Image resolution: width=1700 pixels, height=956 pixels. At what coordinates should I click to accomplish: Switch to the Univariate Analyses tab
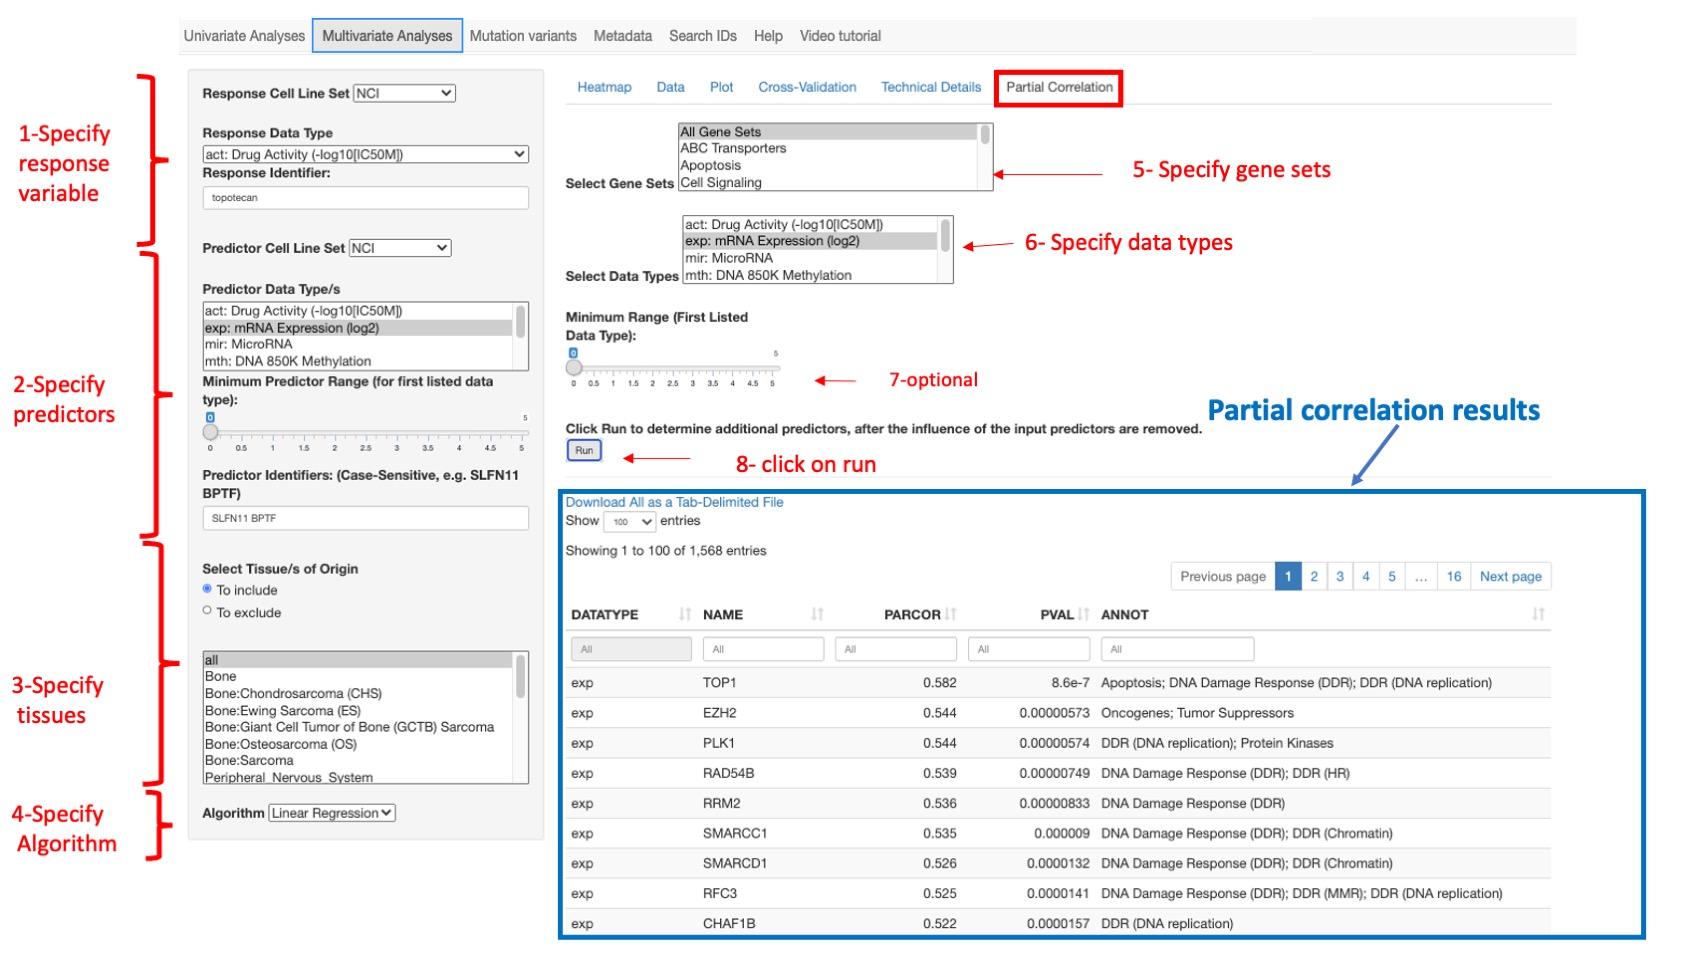point(243,35)
